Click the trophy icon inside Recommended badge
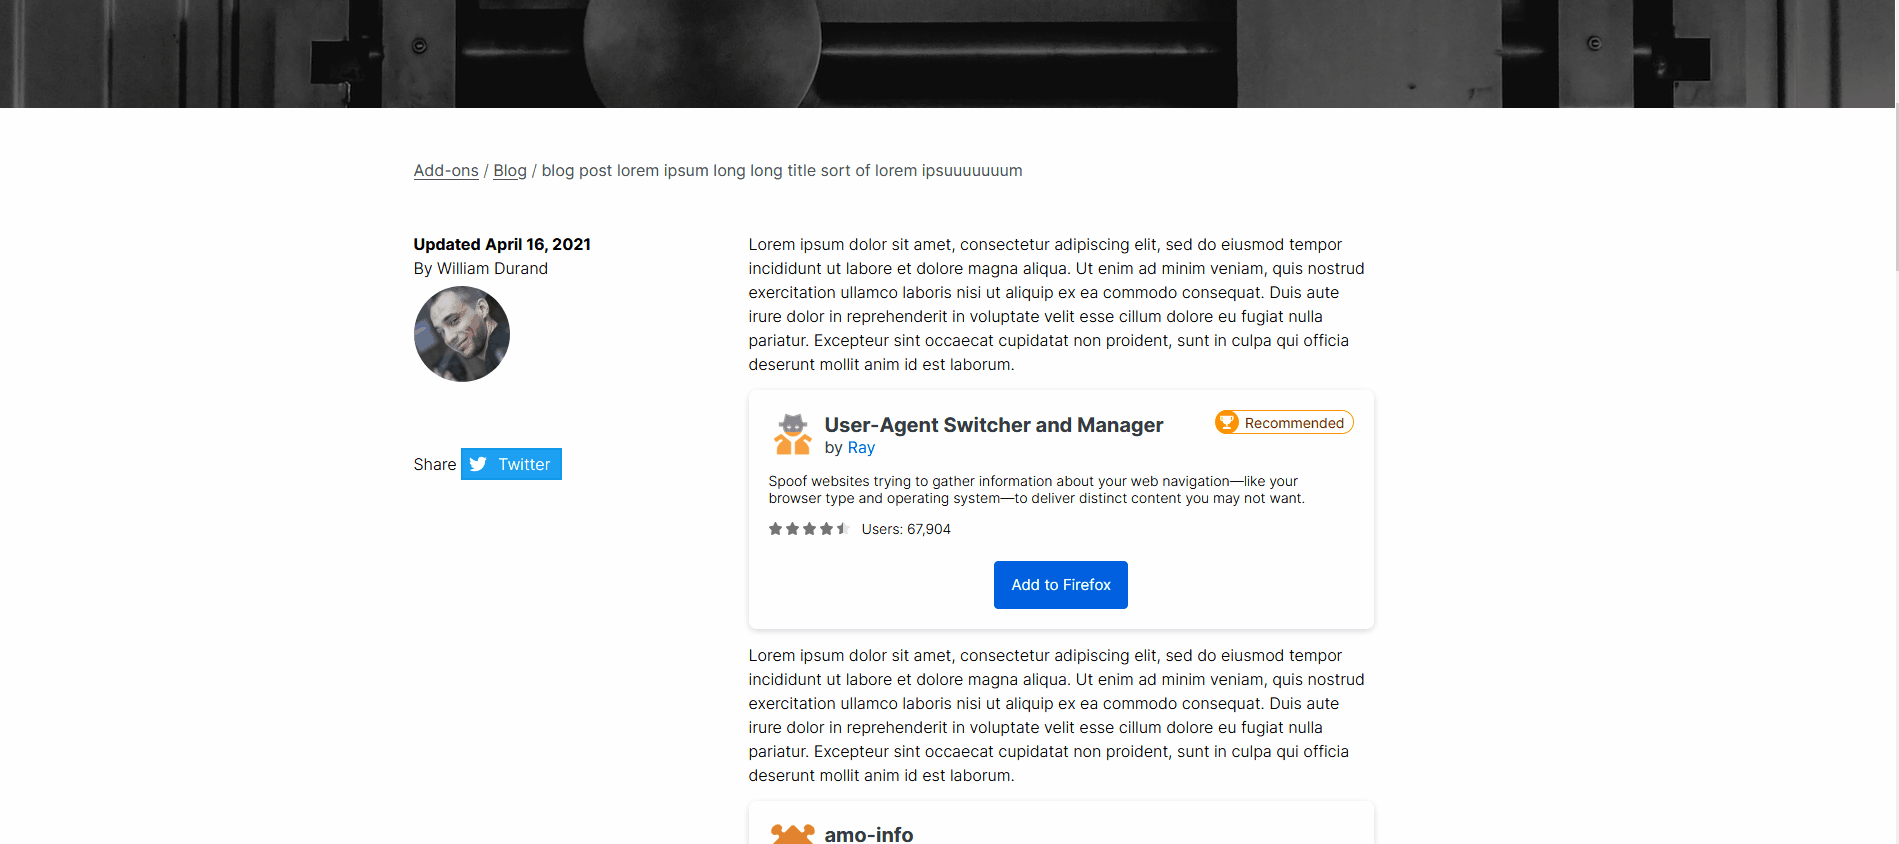Image resolution: width=1899 pixels, height=844 pixels. [1227, 421]
